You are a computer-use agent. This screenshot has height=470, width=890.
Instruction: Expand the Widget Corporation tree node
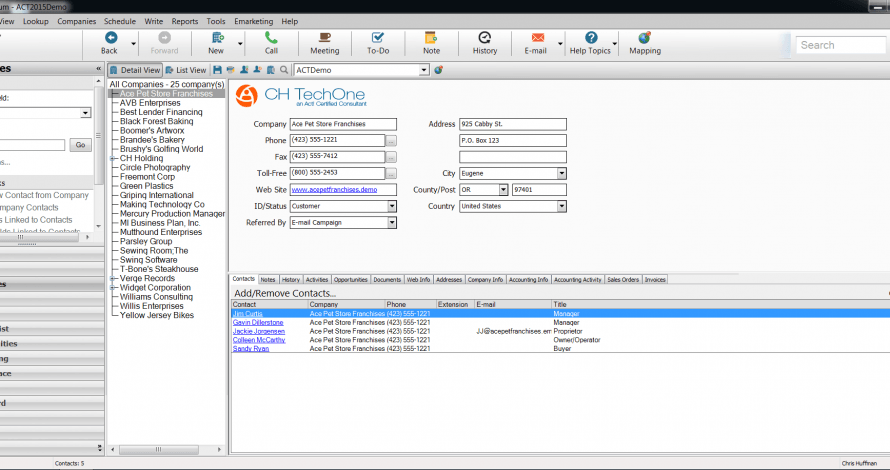point(112,288)
